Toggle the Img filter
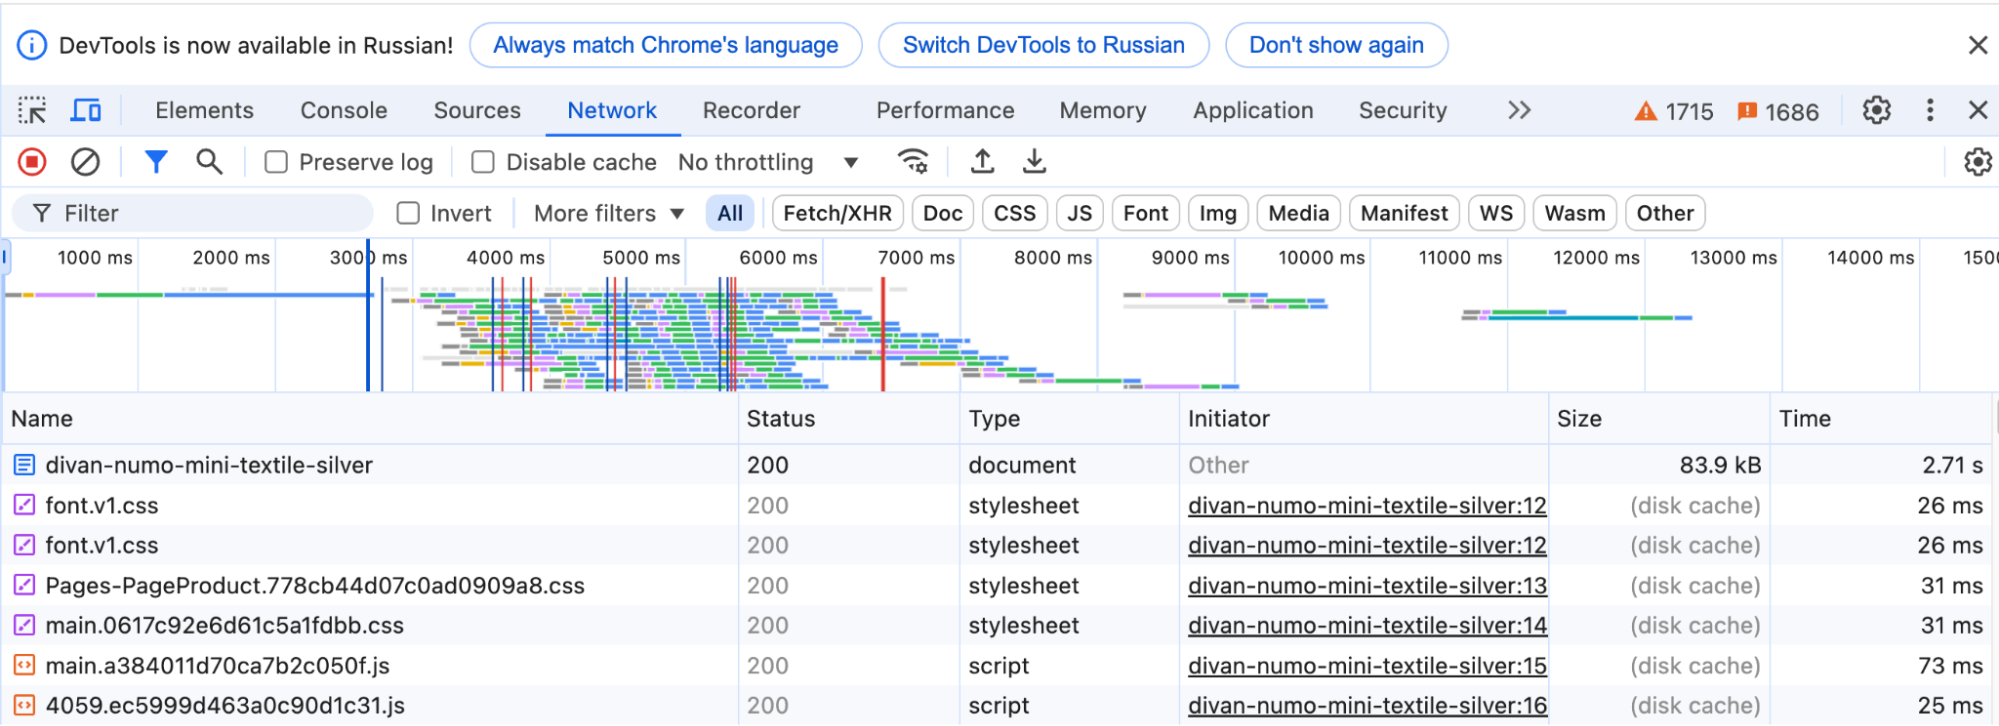Screen dimensions: 1999x726 tap(1218, 213)
